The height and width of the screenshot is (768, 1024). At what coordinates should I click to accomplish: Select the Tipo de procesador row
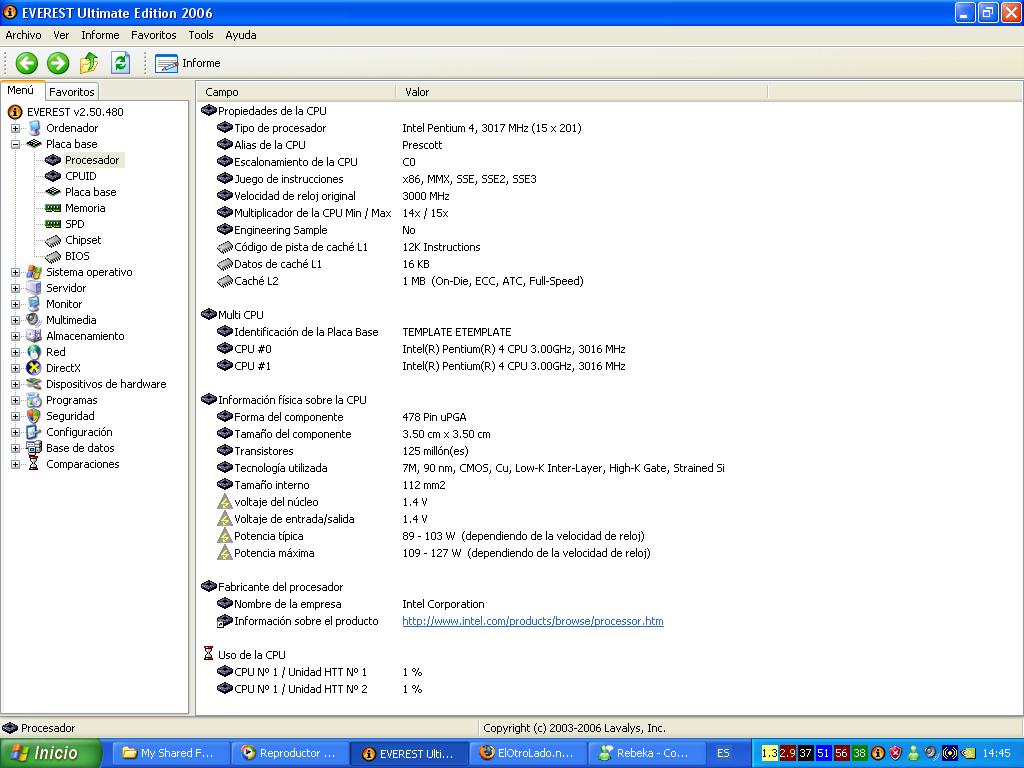point(399,128)
